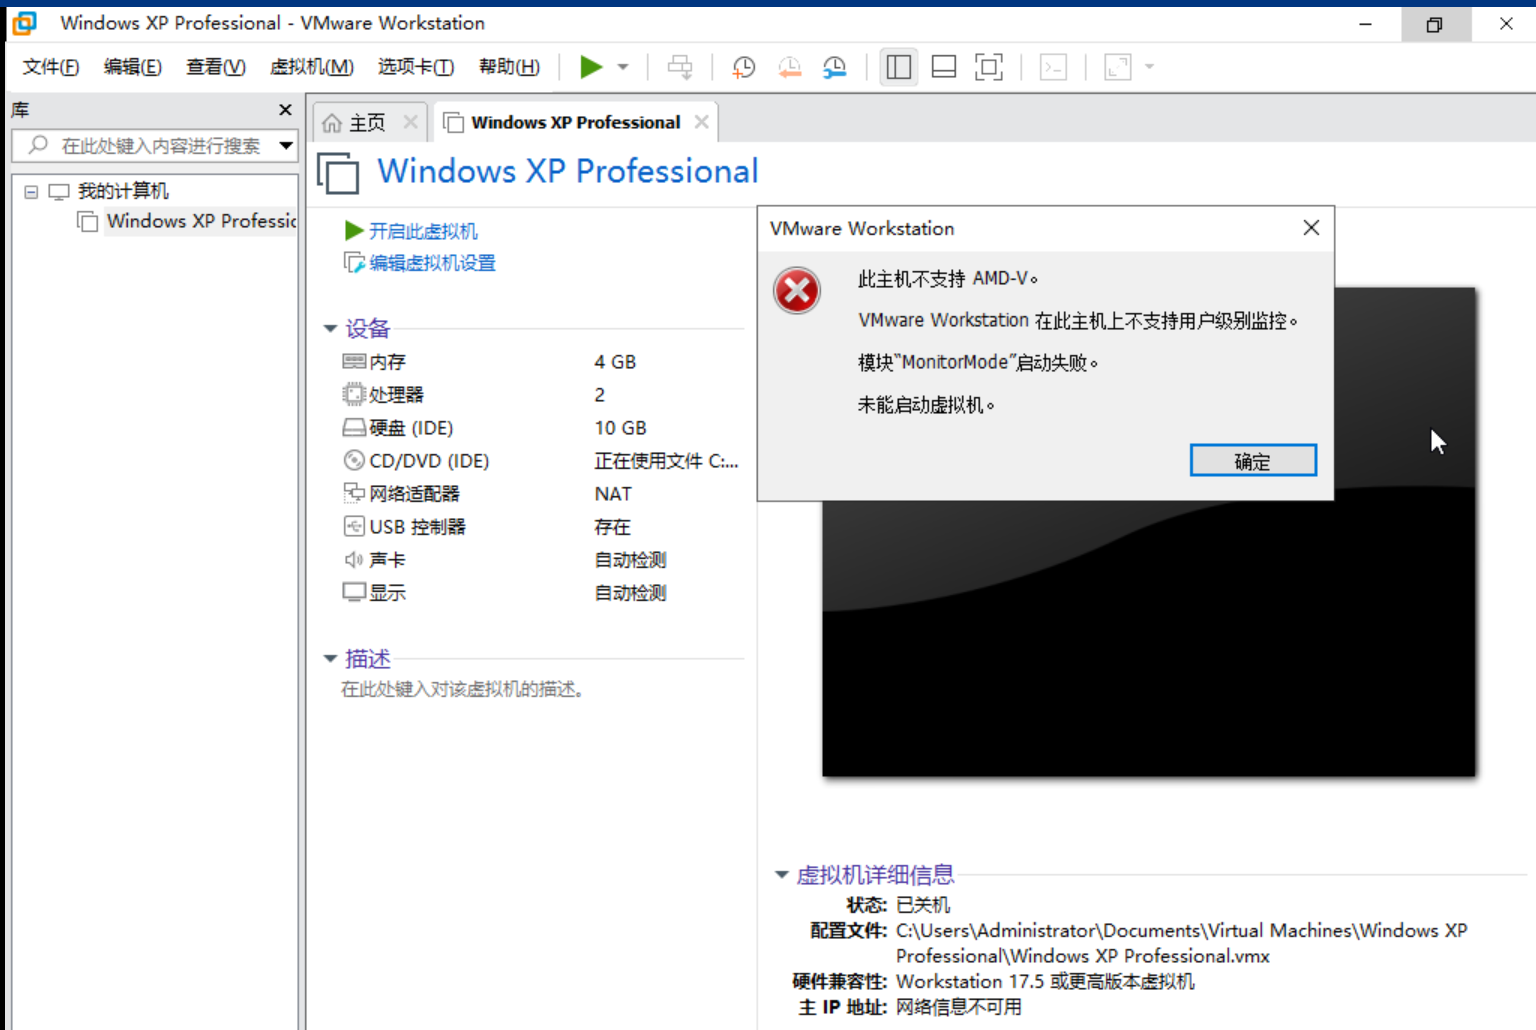Collapse the 我的计算机 tree node
Screen dimensions: 1536x1030
point(31,191)
